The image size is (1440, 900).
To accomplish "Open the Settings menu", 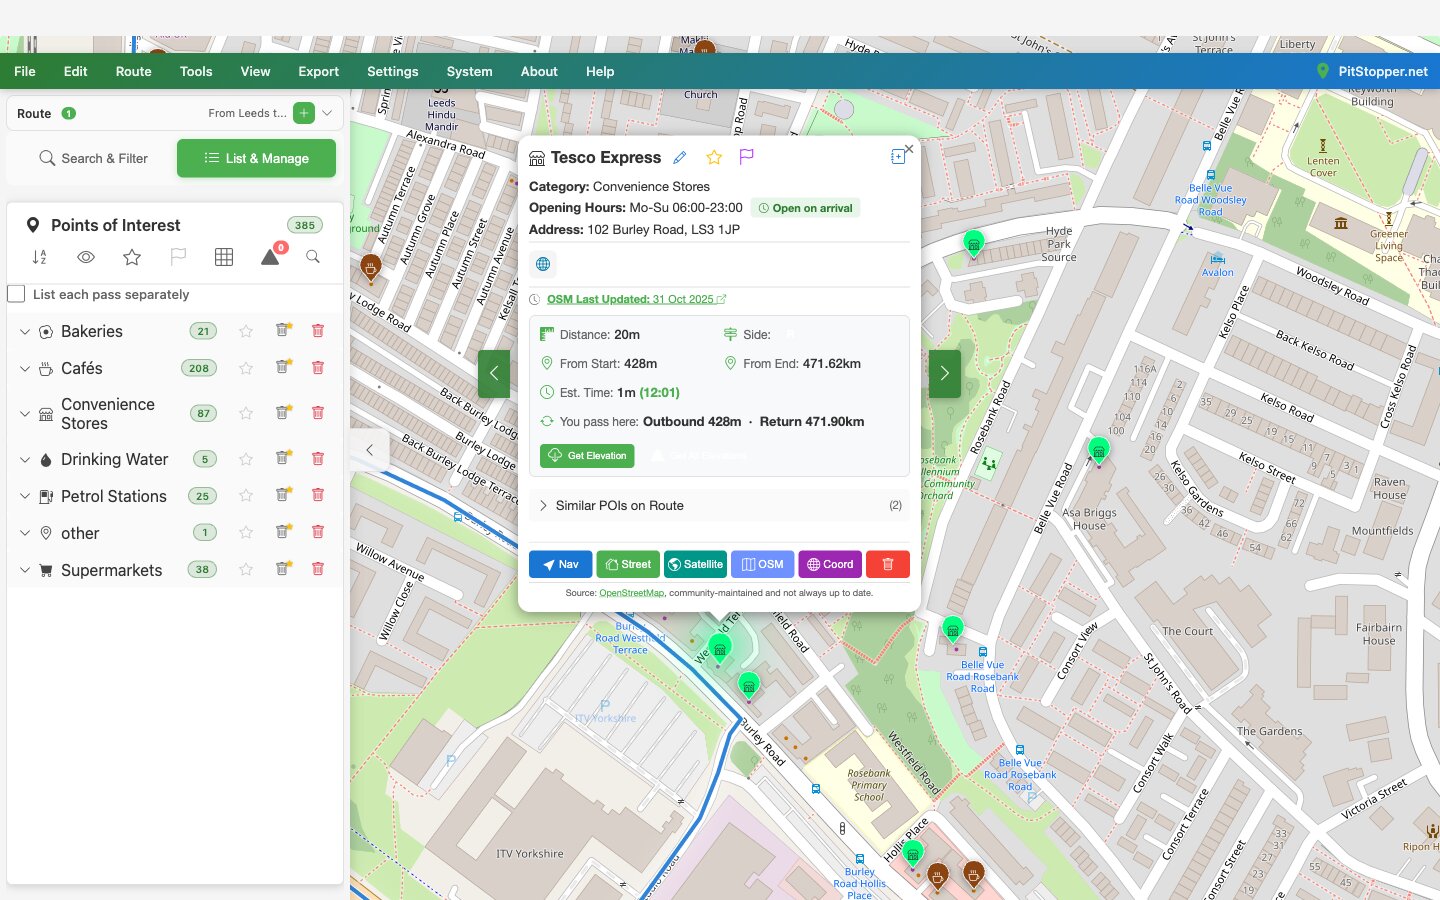I will click(393, 71).
